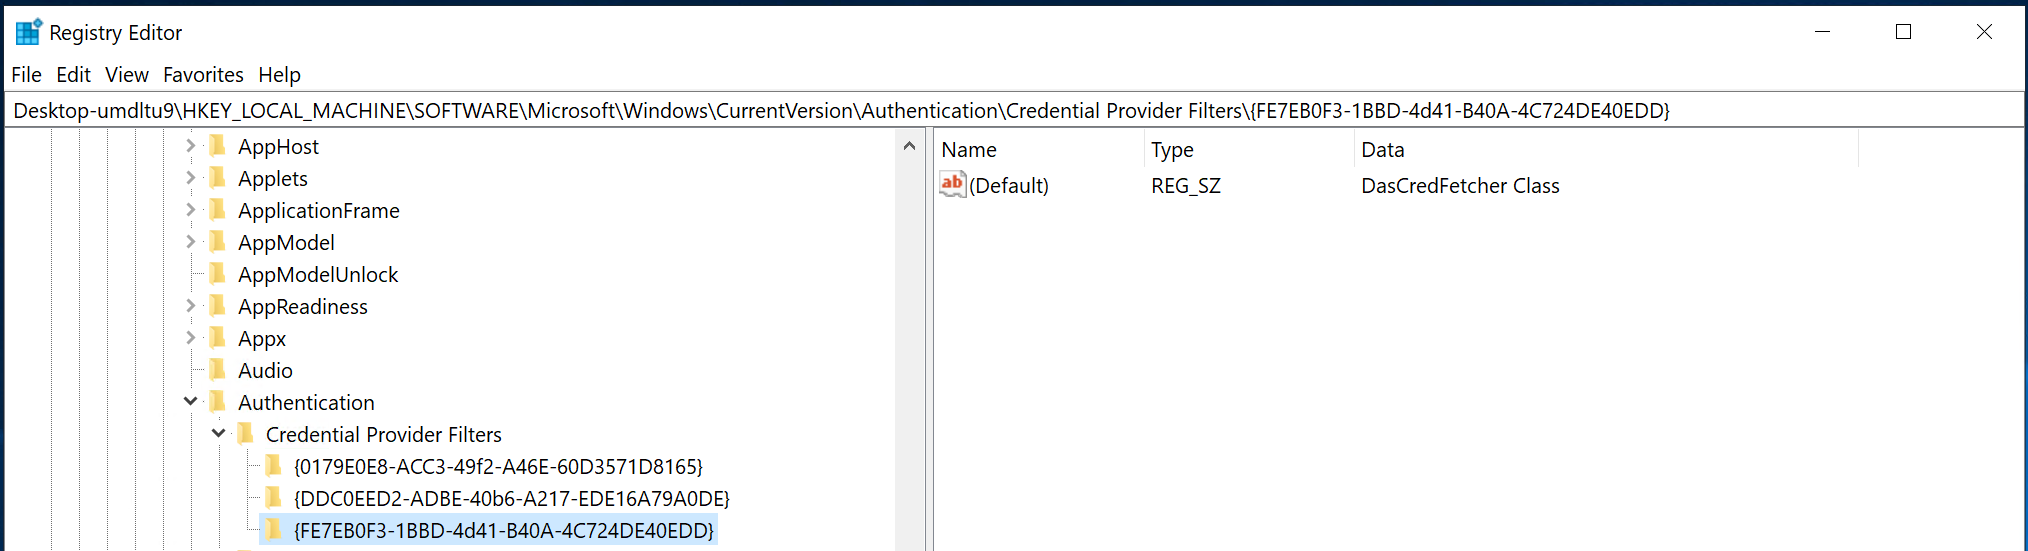
Task: Collapse Credential Provider Filters key
Action: [x=218, y=434]
